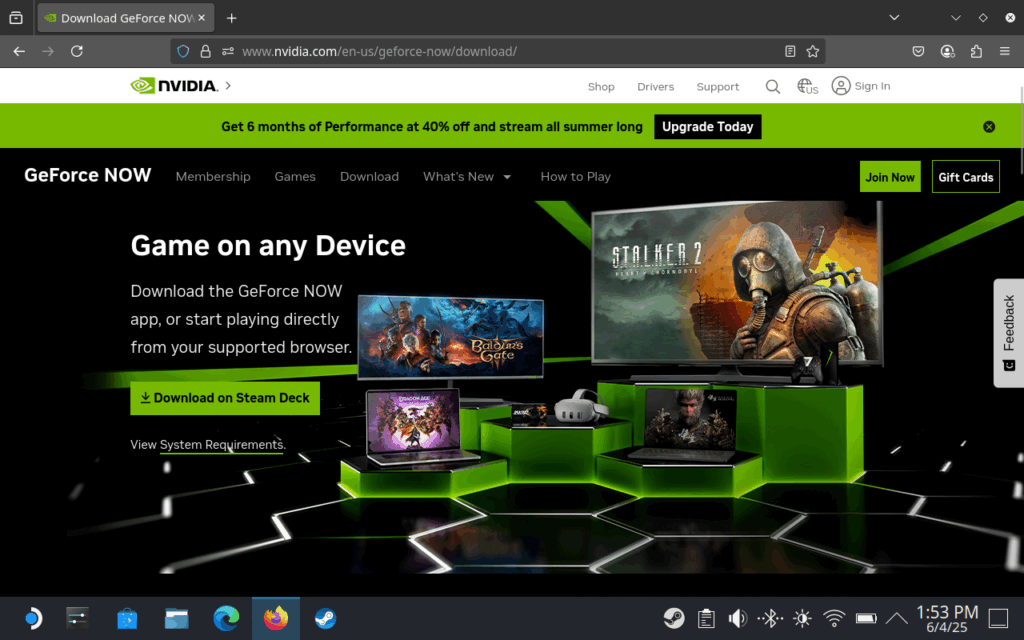Click the Gift Cards button
The height and width of the screenshot is (640, 1024).
point(965,176)
